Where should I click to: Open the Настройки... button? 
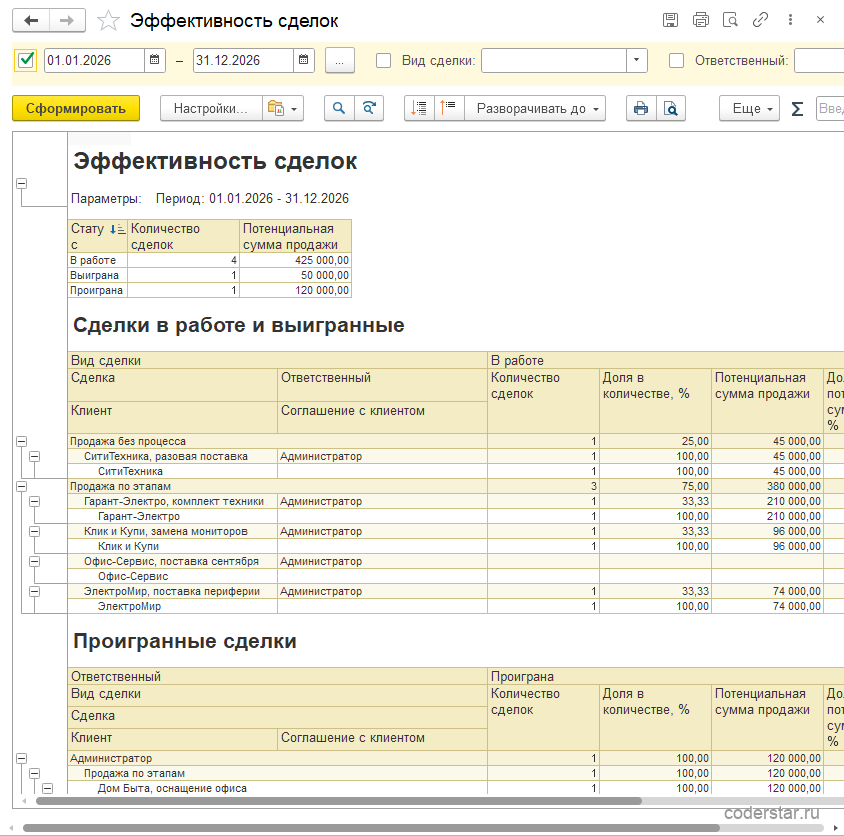(x=211, y=108)
